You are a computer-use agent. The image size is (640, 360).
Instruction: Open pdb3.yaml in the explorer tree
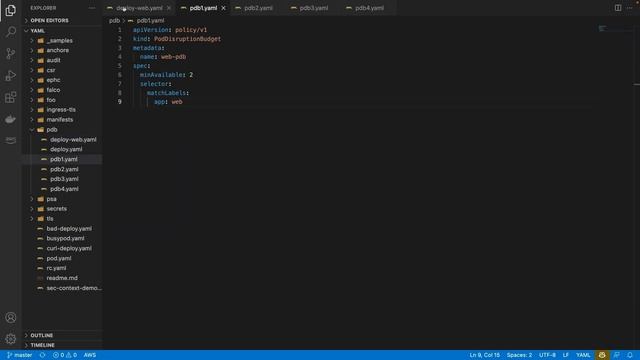[x=64, y=179]
